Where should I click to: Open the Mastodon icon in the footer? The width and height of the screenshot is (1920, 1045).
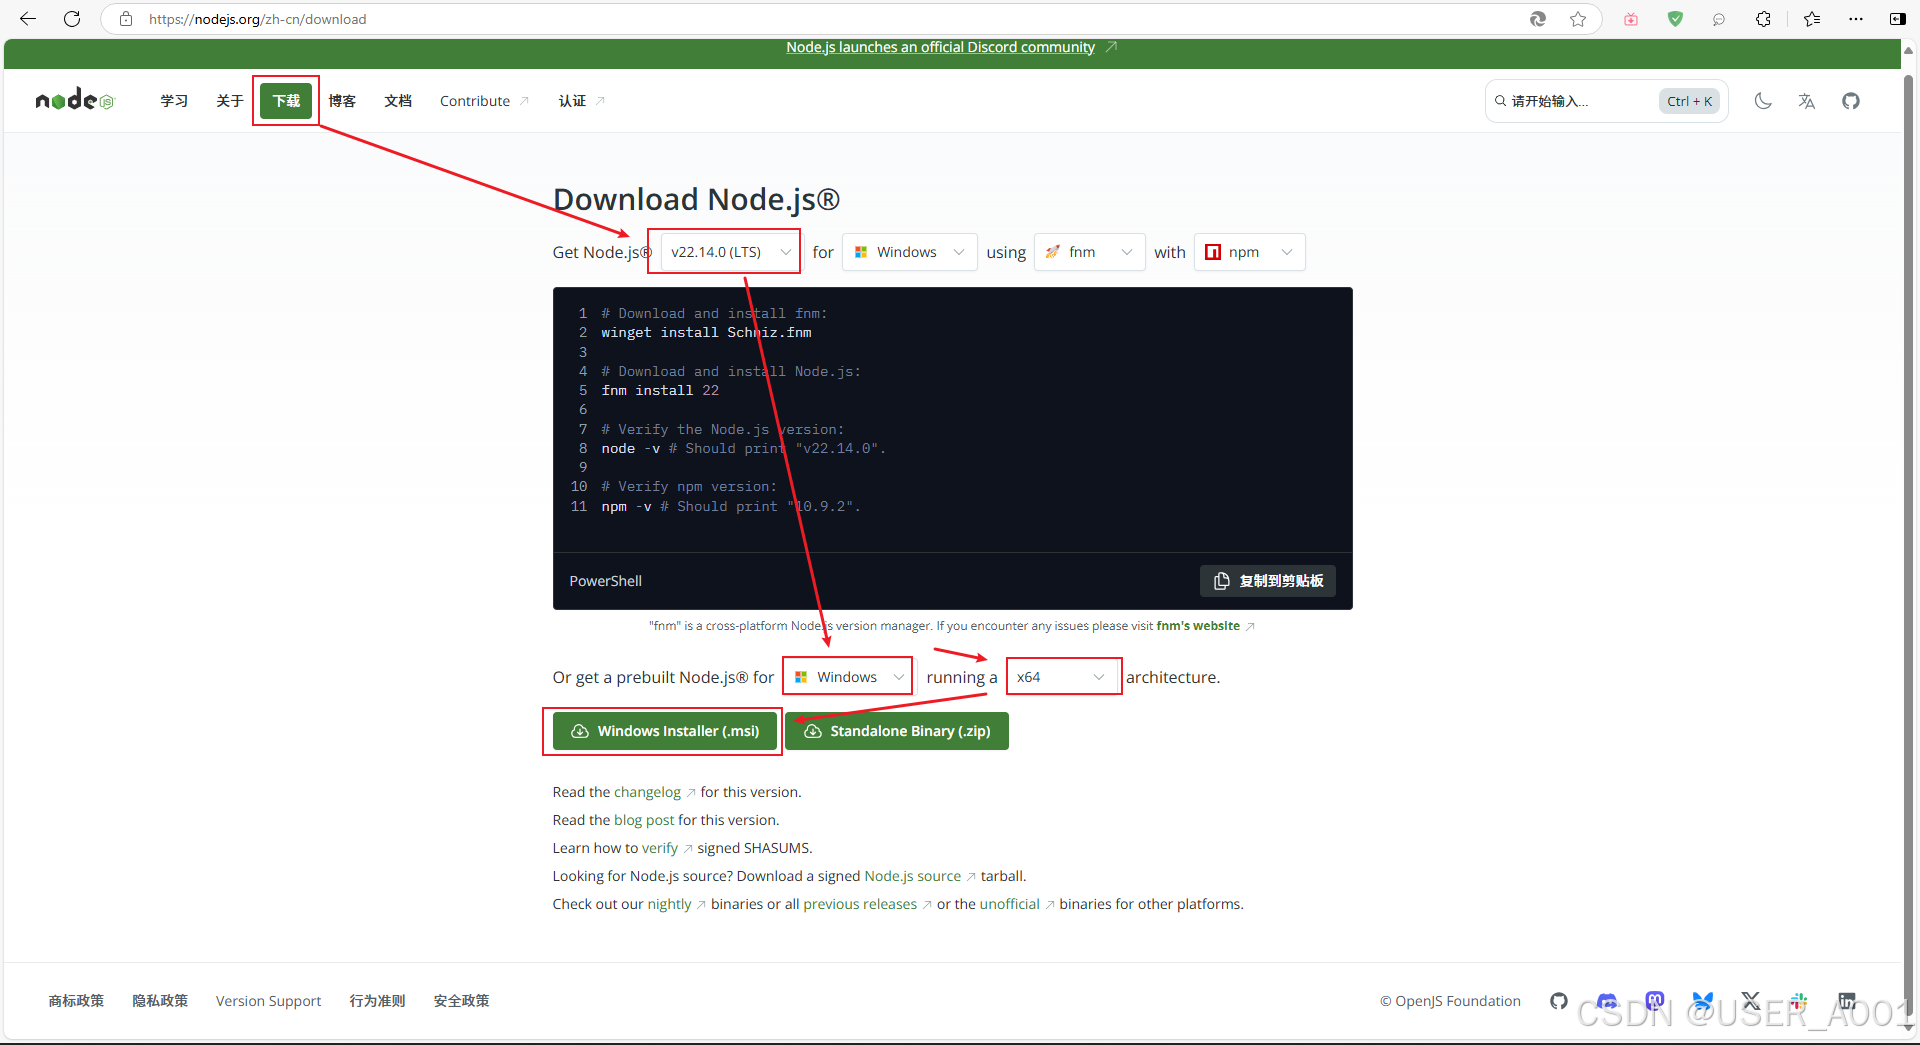[x=1655, y=1001]
